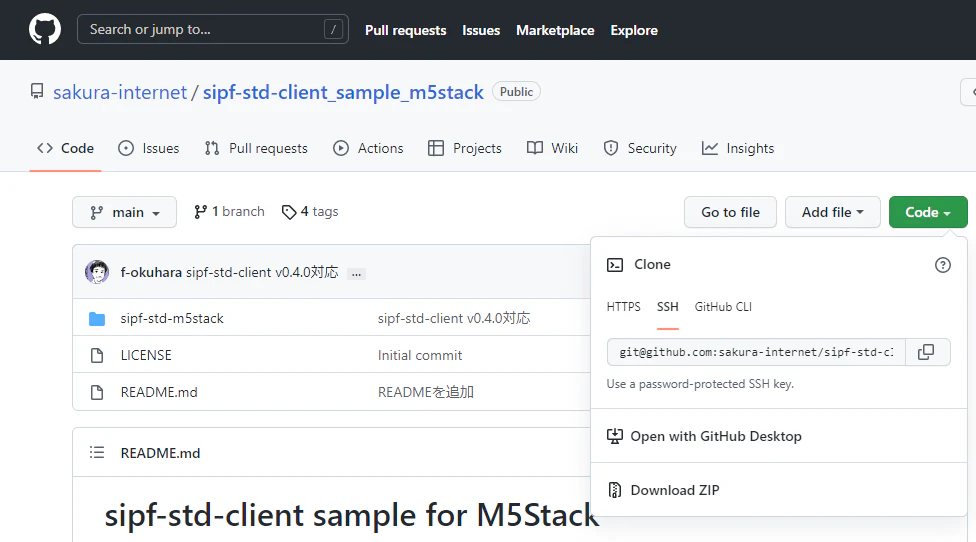Click the git clone URL field
This screenshot has height=542, width=976.
tap(756, 352)
